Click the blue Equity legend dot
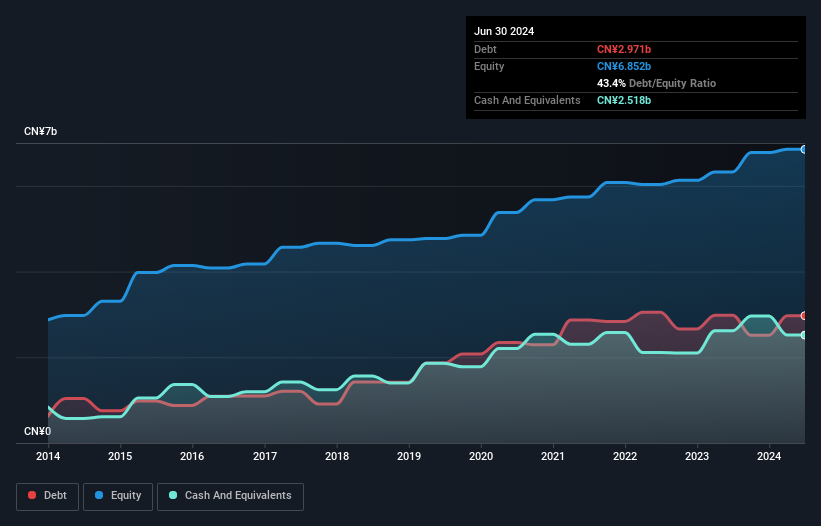The image size is (821, 526). coord(99,495)
